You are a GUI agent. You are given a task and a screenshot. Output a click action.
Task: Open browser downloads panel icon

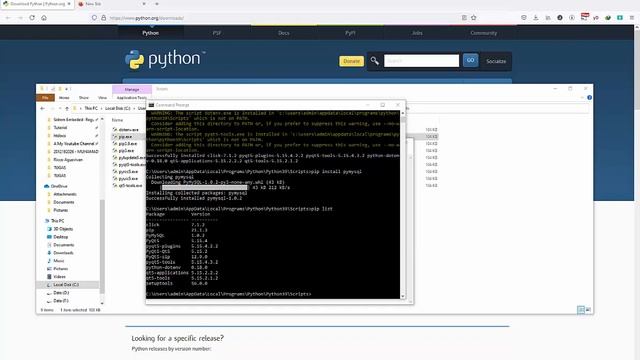536,18
